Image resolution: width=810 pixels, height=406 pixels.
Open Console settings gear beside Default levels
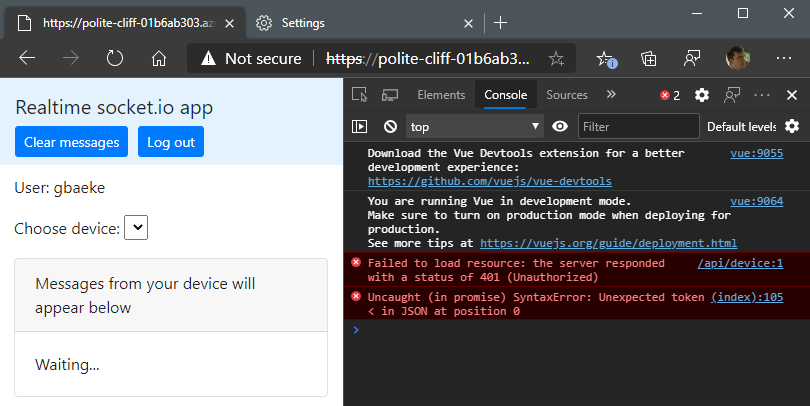pos(792,126)
